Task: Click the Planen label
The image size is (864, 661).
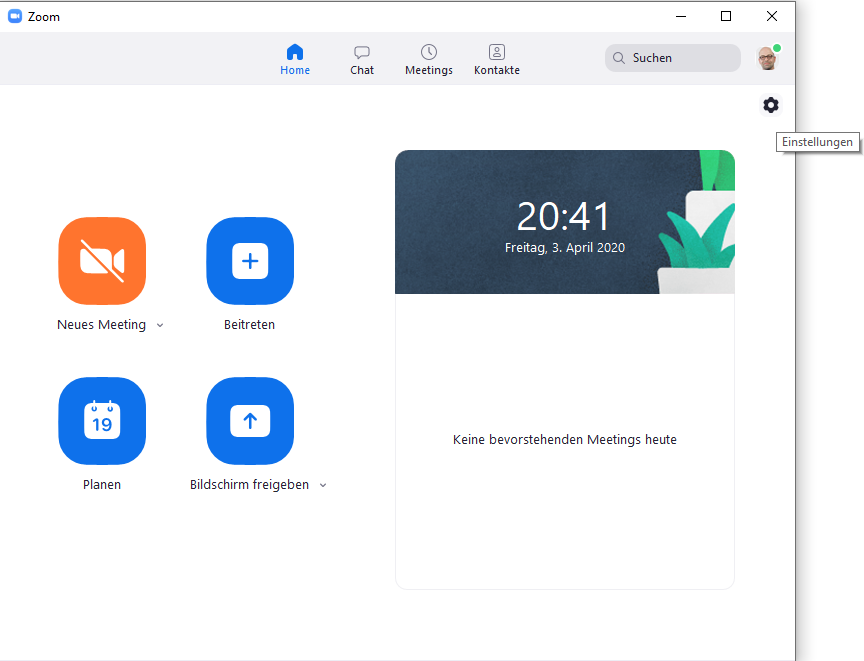Action: 102,485
